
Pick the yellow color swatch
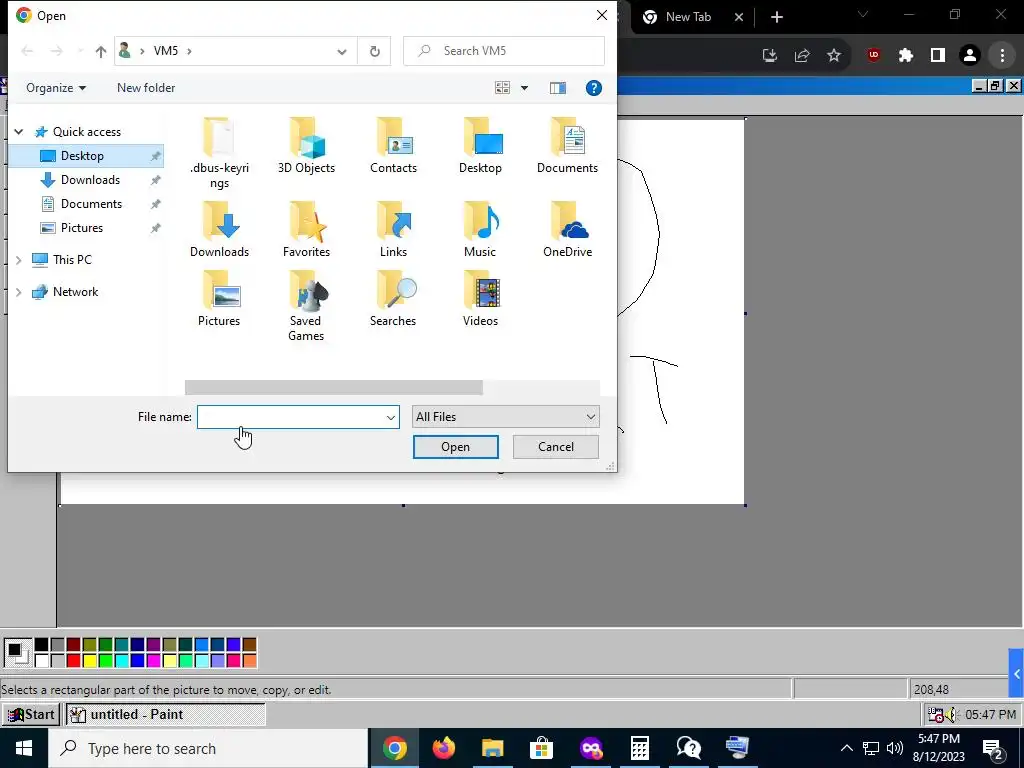point(89,661)
